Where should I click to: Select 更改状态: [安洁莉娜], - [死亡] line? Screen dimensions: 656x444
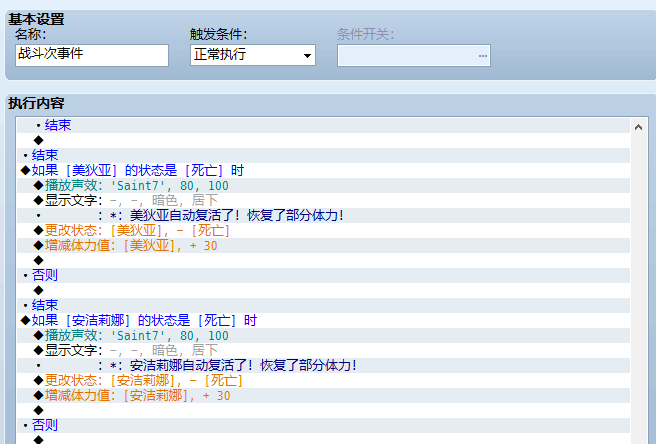[x=323, y=381]
